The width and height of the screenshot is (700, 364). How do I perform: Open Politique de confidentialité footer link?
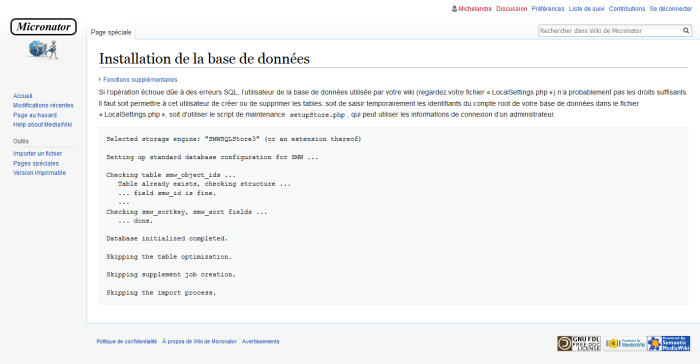[127, 342]
